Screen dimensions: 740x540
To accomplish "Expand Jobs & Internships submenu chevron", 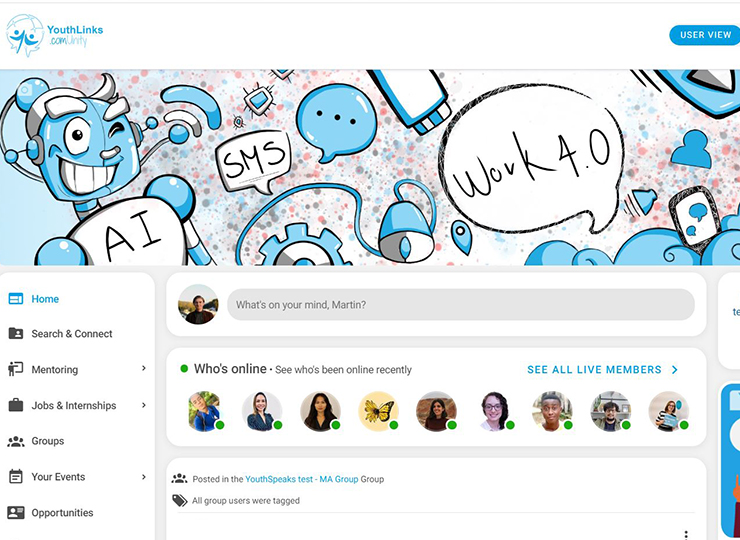I will click(x=144, y=405).
